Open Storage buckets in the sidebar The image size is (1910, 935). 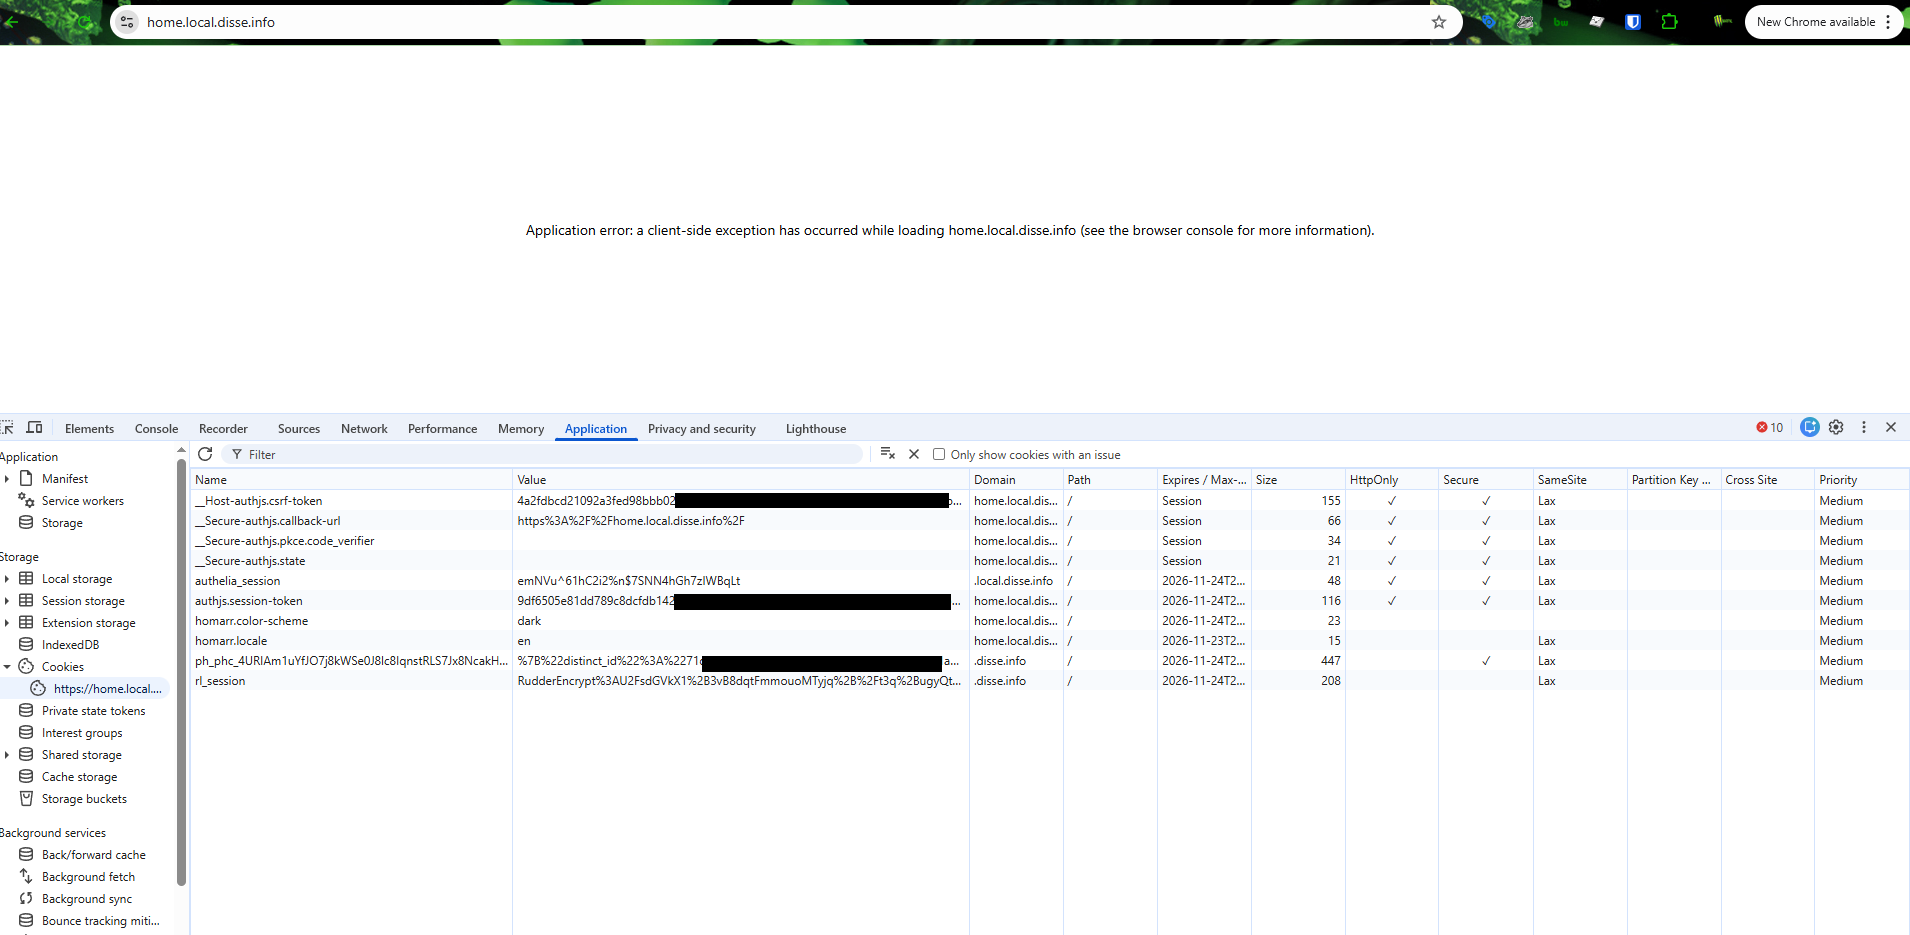84,799
